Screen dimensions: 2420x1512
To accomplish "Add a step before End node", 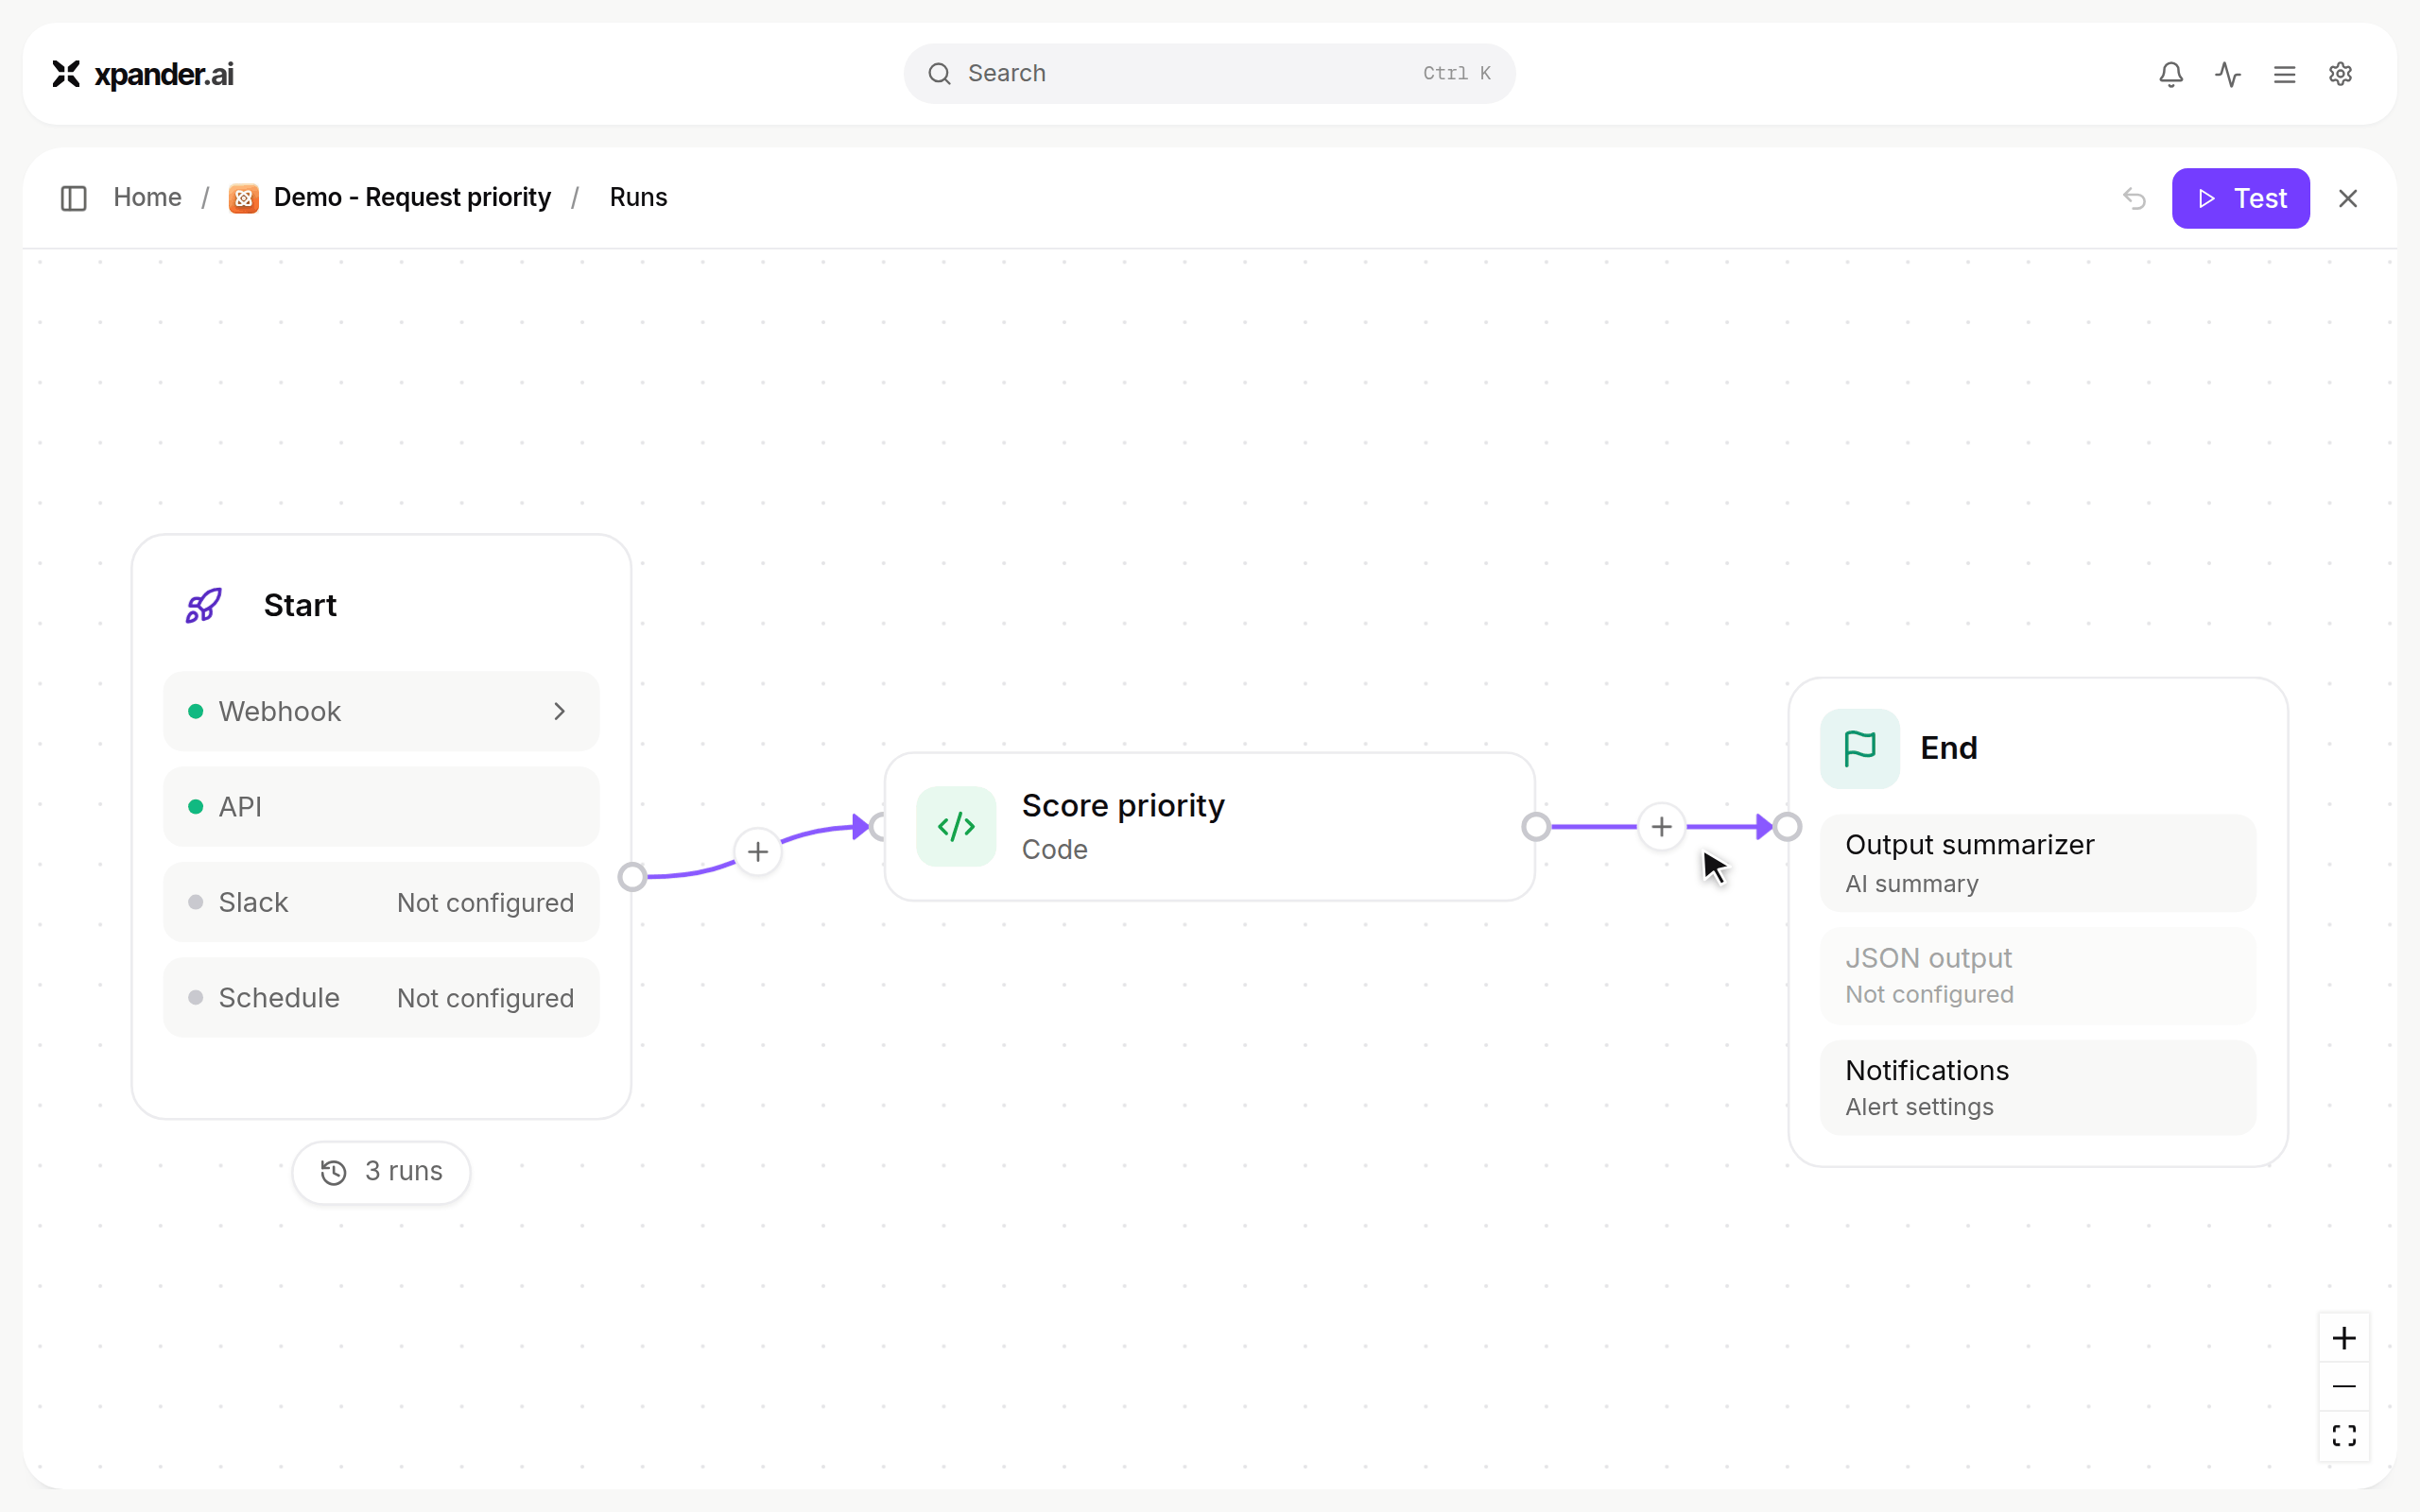I will click(1662, 826).
